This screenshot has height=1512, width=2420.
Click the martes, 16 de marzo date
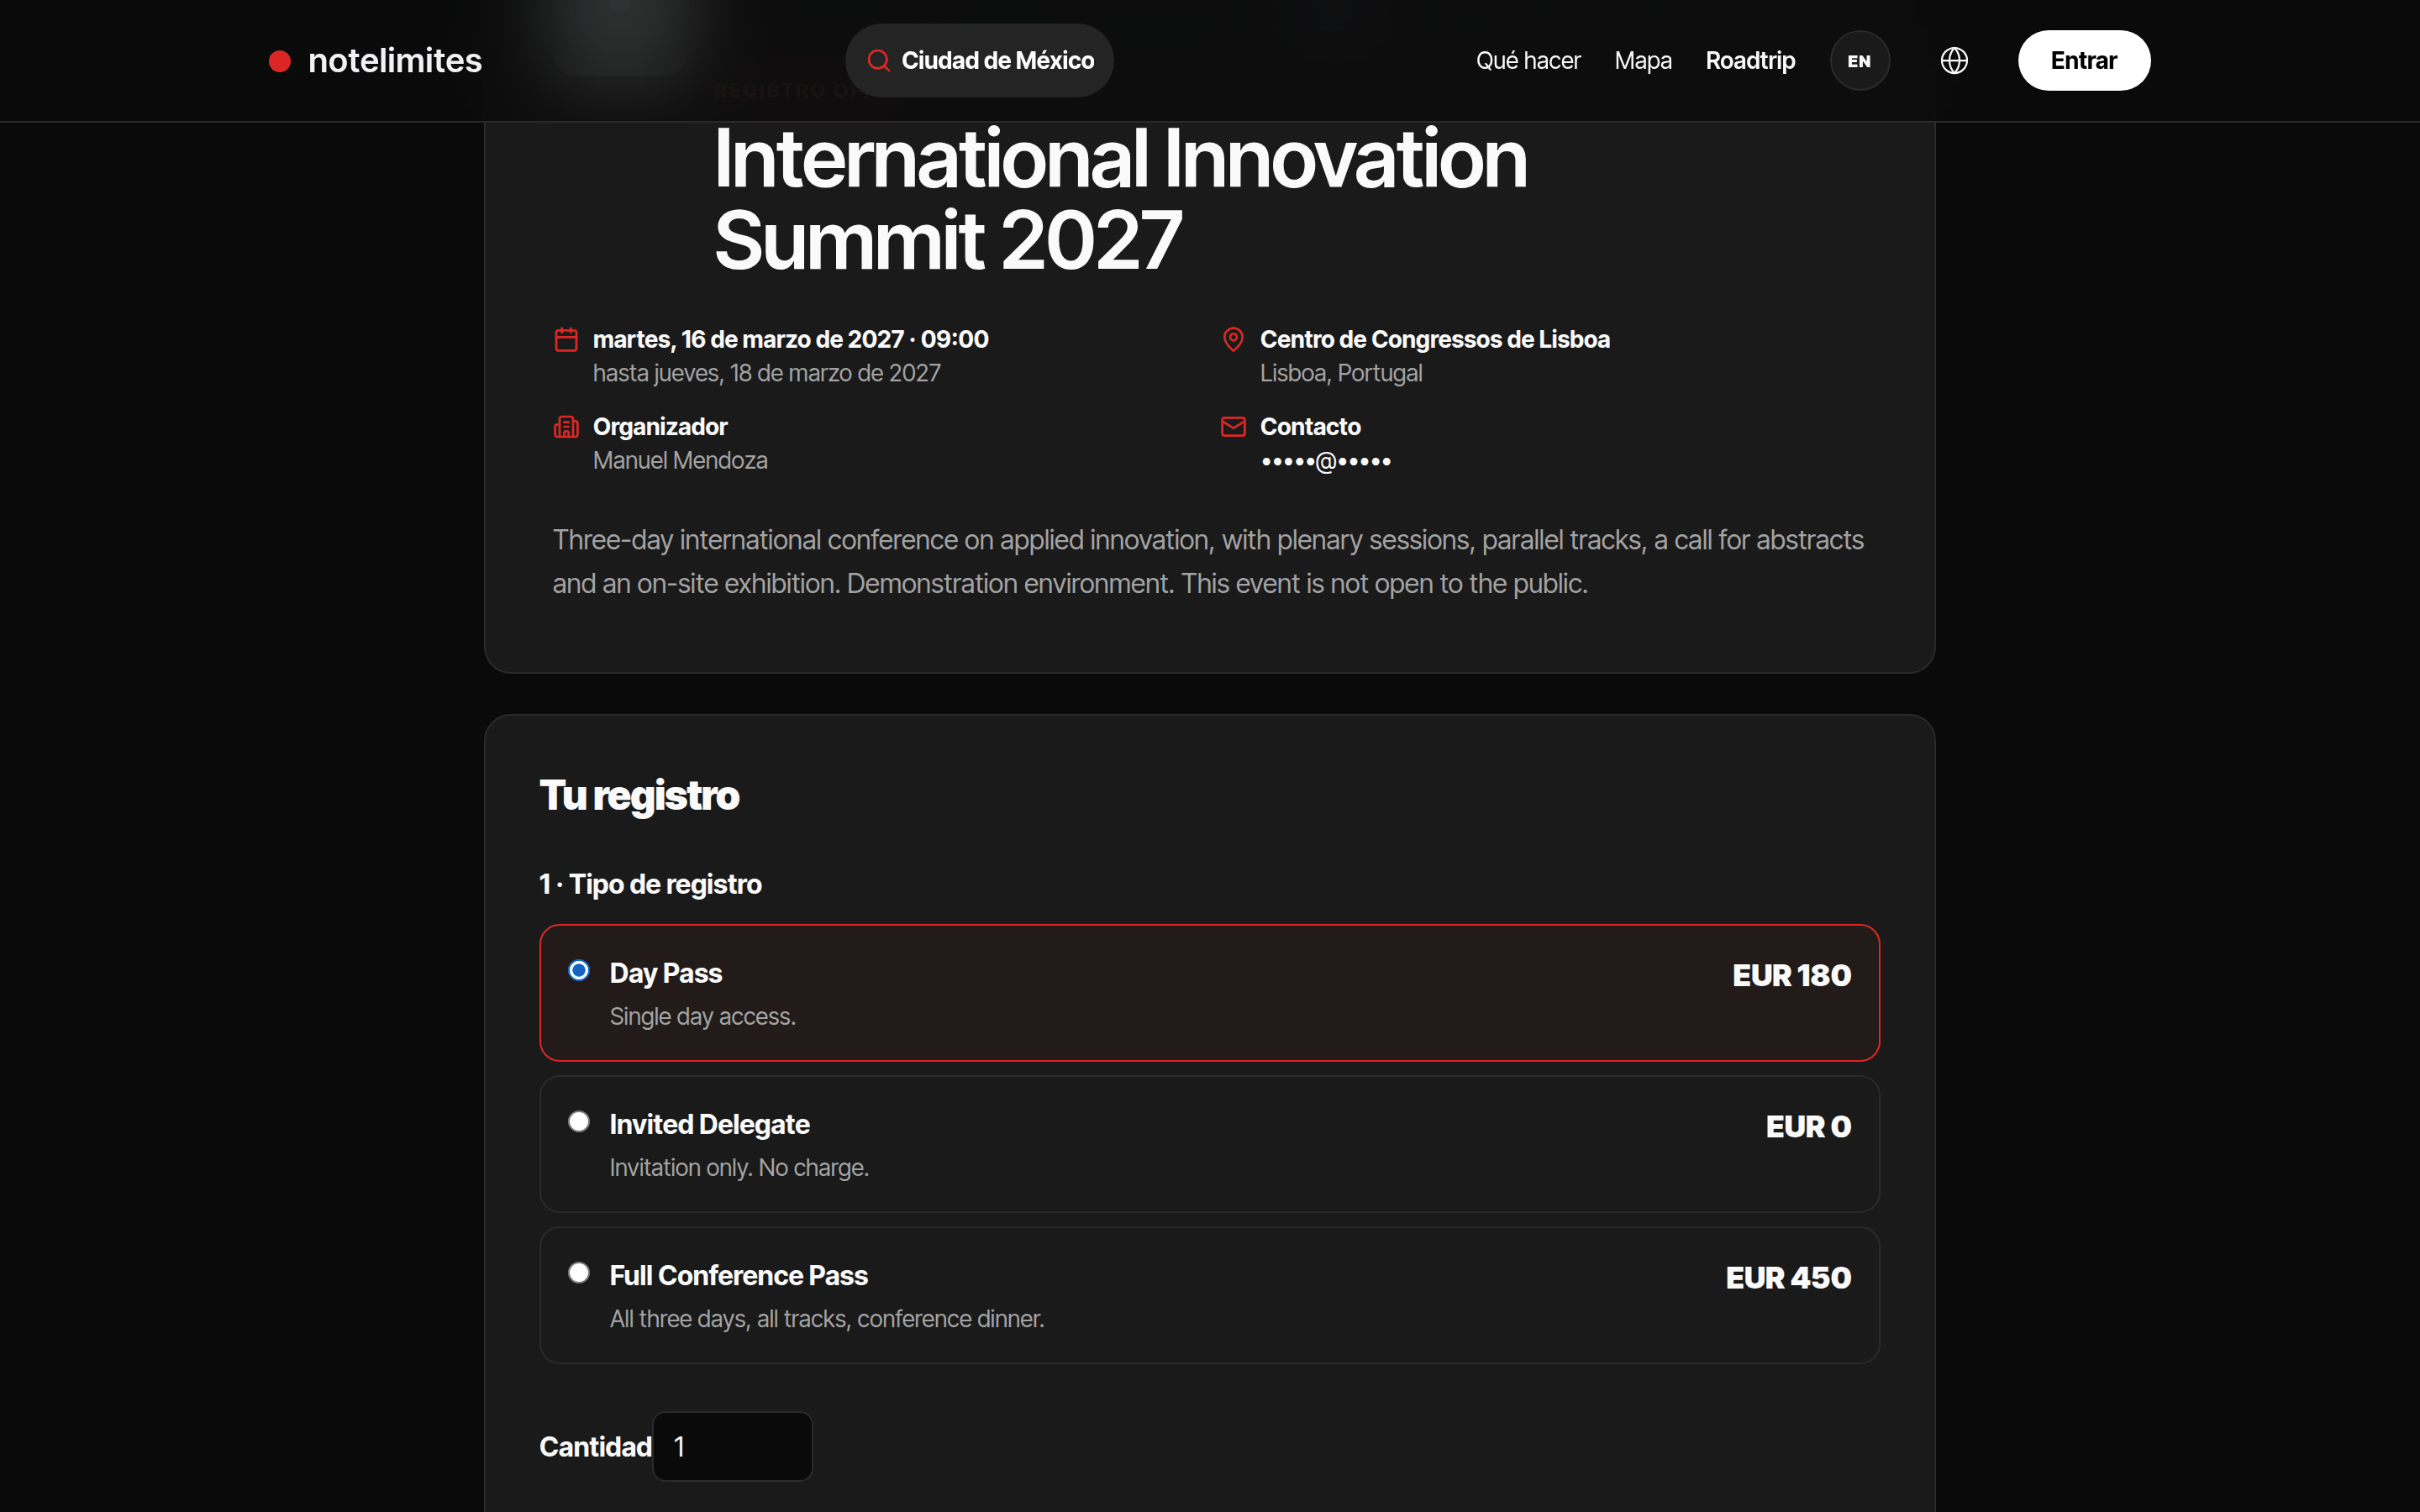[790, 339]
